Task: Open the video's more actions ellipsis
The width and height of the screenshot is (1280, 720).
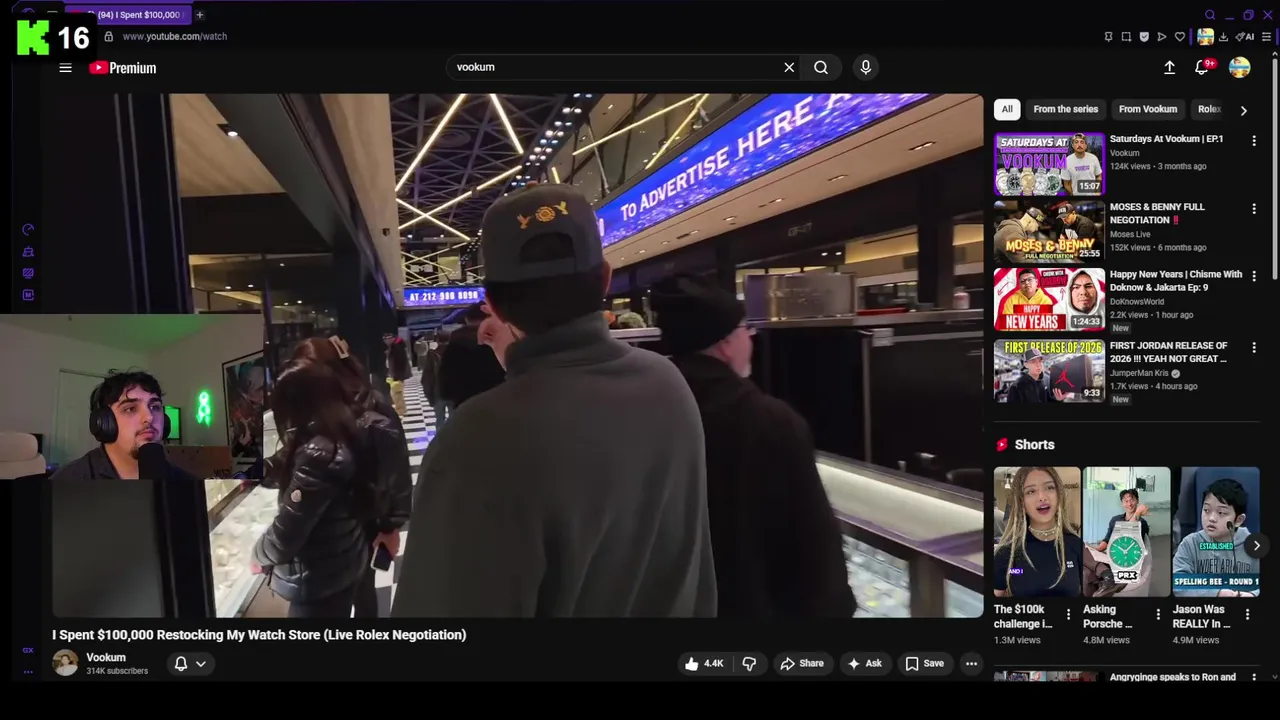Action: (x=971, y=663)
